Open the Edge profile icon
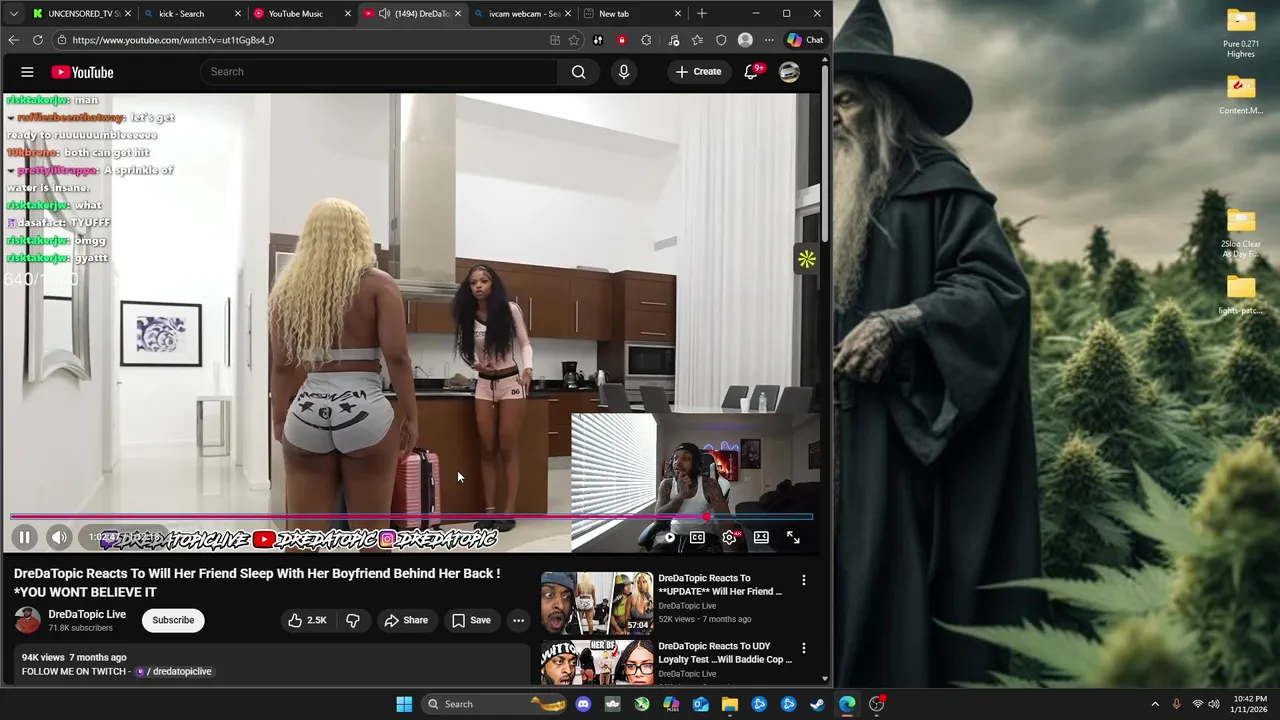Screen dimensions: 1280x720 745,40
